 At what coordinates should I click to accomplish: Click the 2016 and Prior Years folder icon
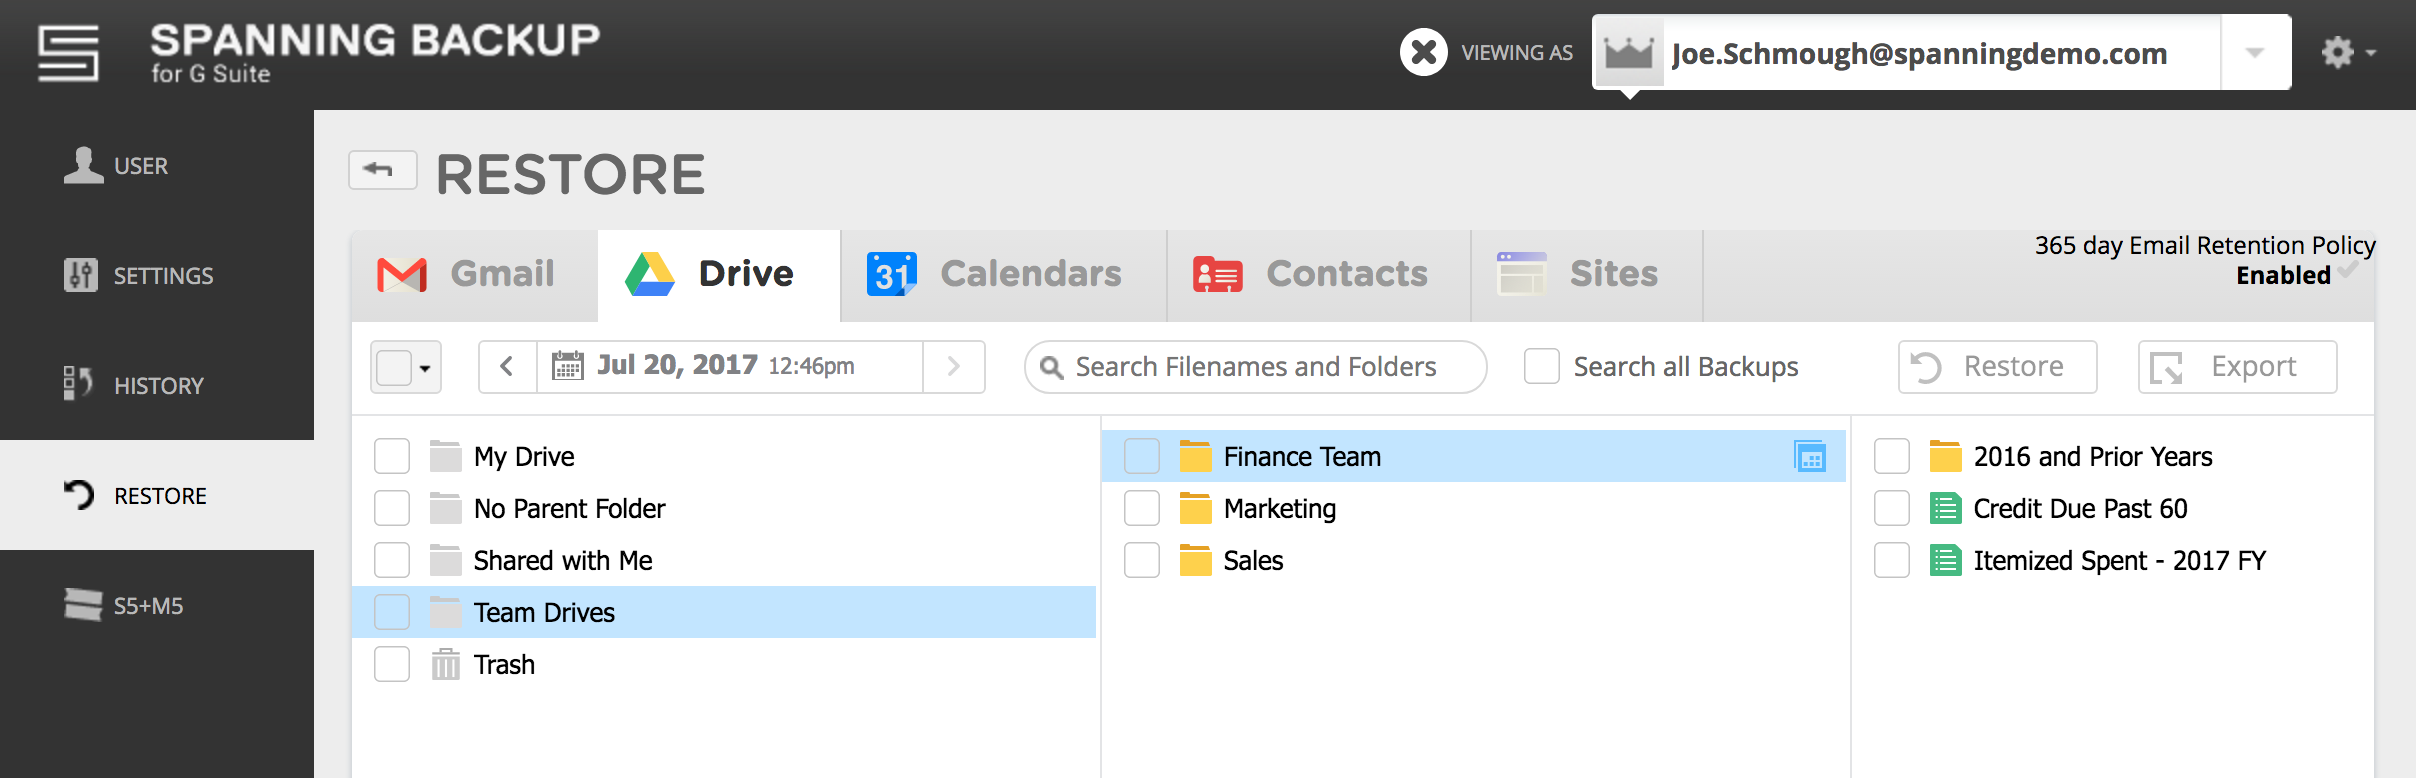[1945, 456]
